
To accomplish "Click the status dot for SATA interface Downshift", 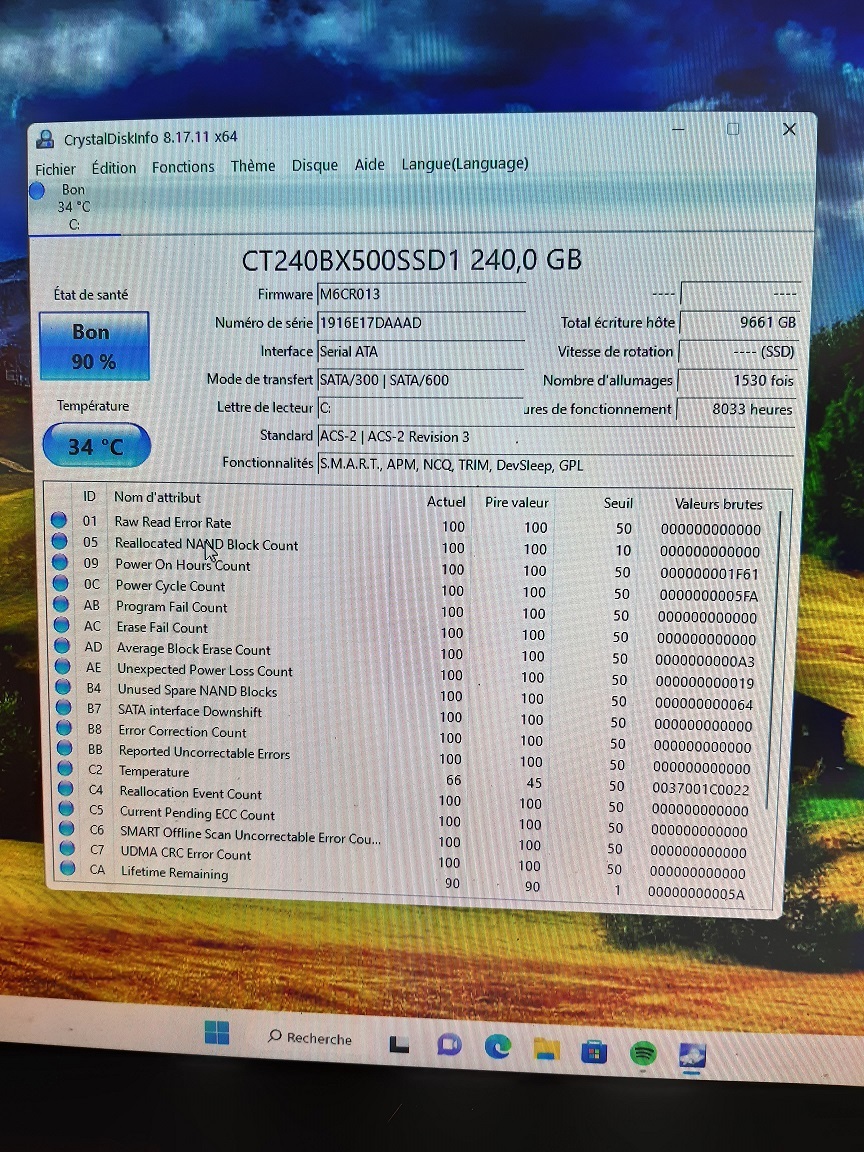I will (x=64, y=708).
